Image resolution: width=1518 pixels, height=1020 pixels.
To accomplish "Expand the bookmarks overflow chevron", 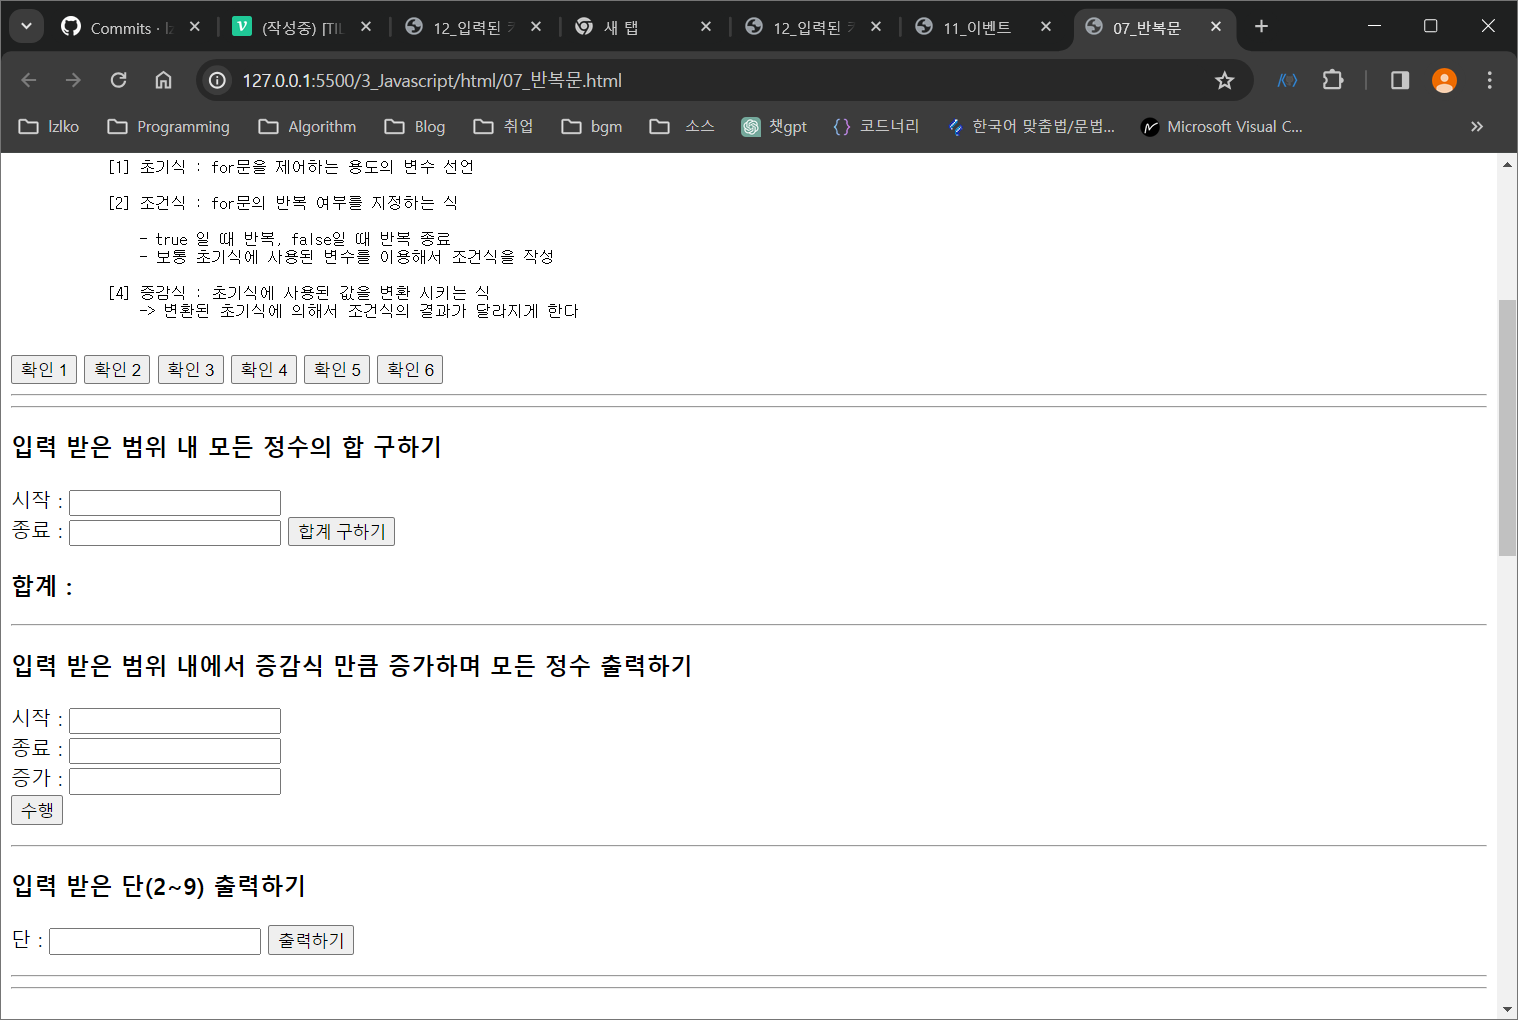I will [1476, 126].
